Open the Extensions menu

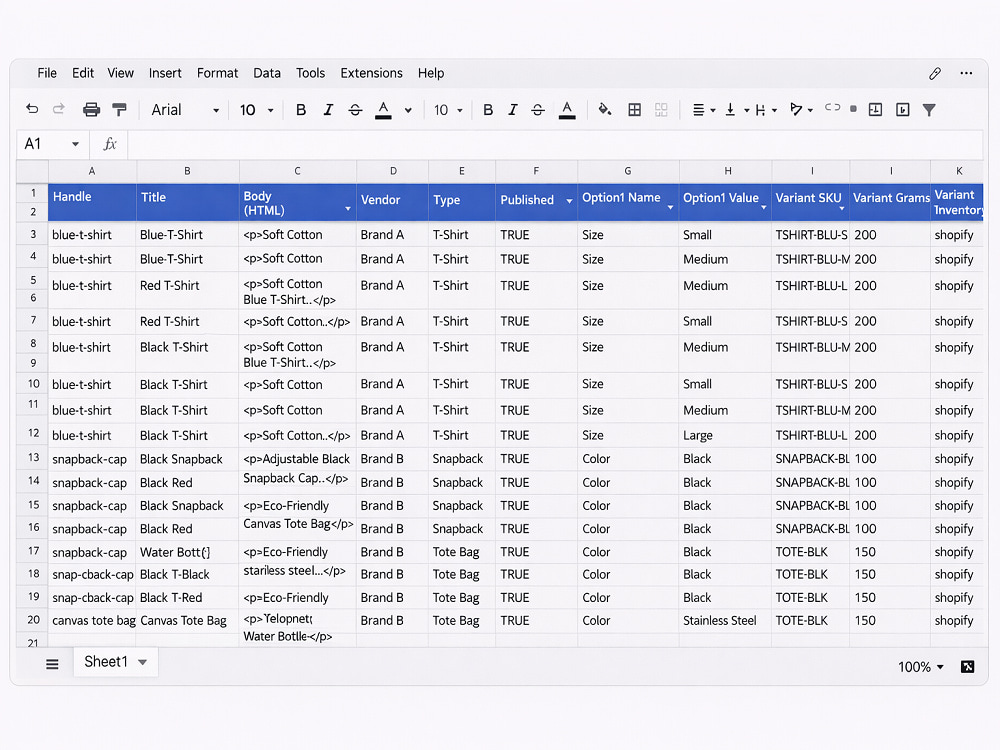[x=371, y=73]
